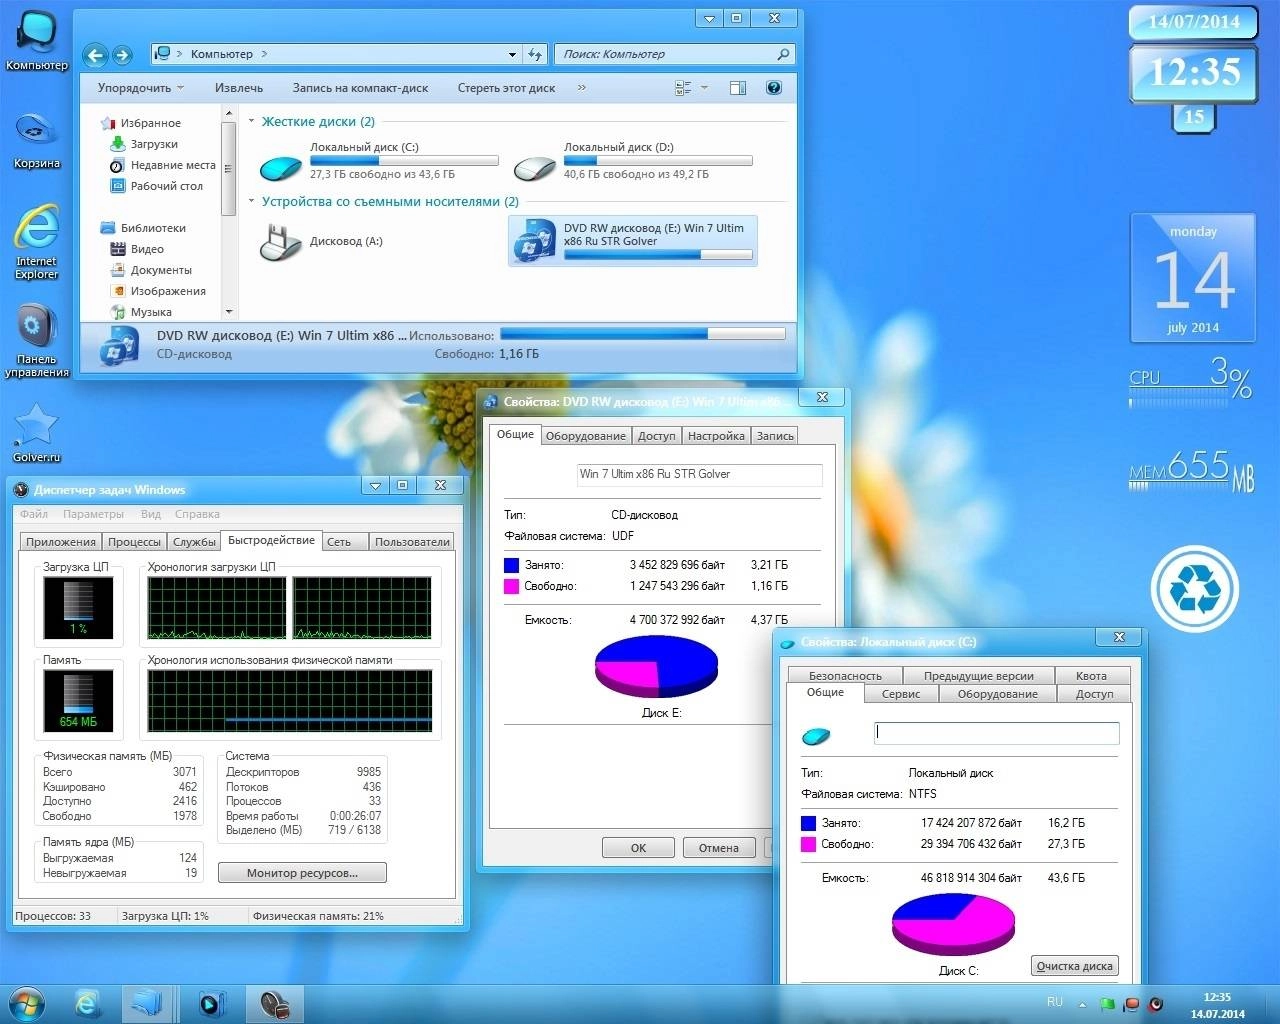This screenshot has width=1280, height=1024.
Task: Open the Golver.ru star shortcut
Action: pos(37,433)
